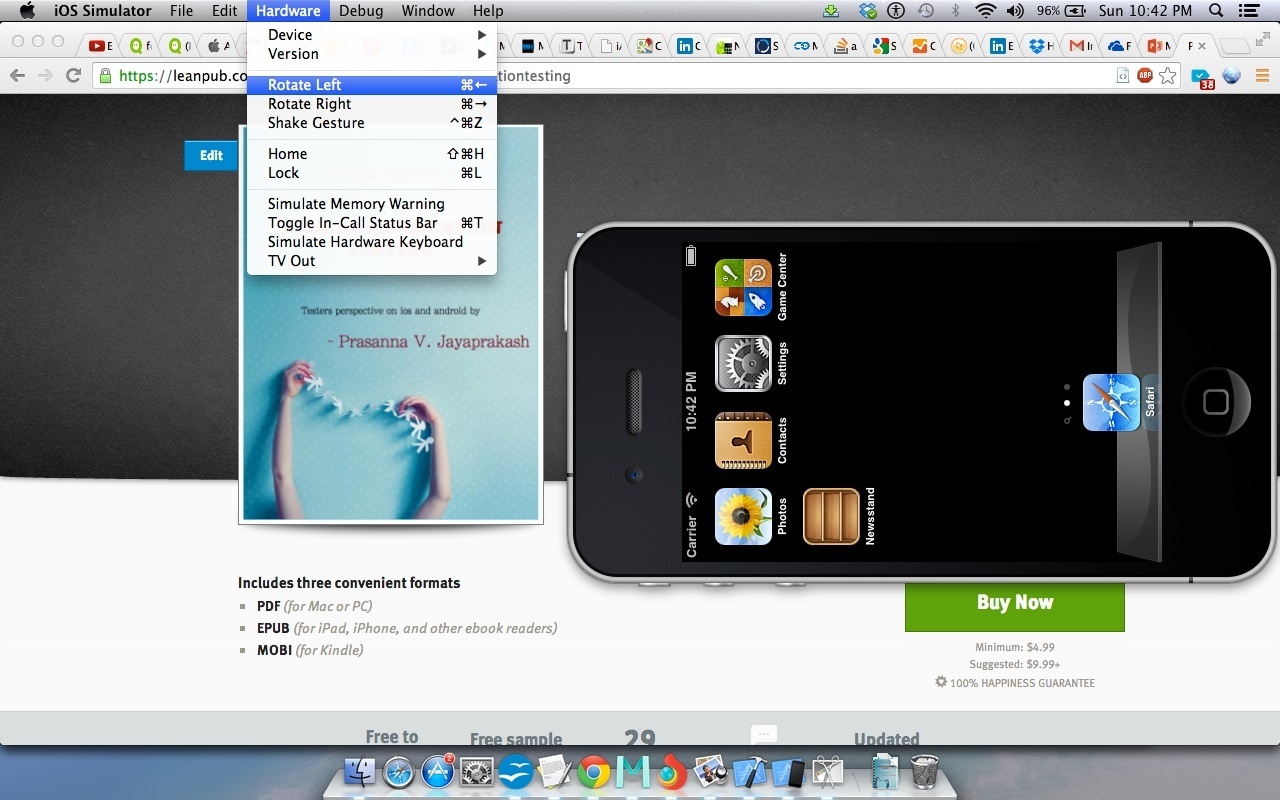Open Google Chrome from the Dock
This screenshot has width=1280, height=800.
[x=593, y=773]
